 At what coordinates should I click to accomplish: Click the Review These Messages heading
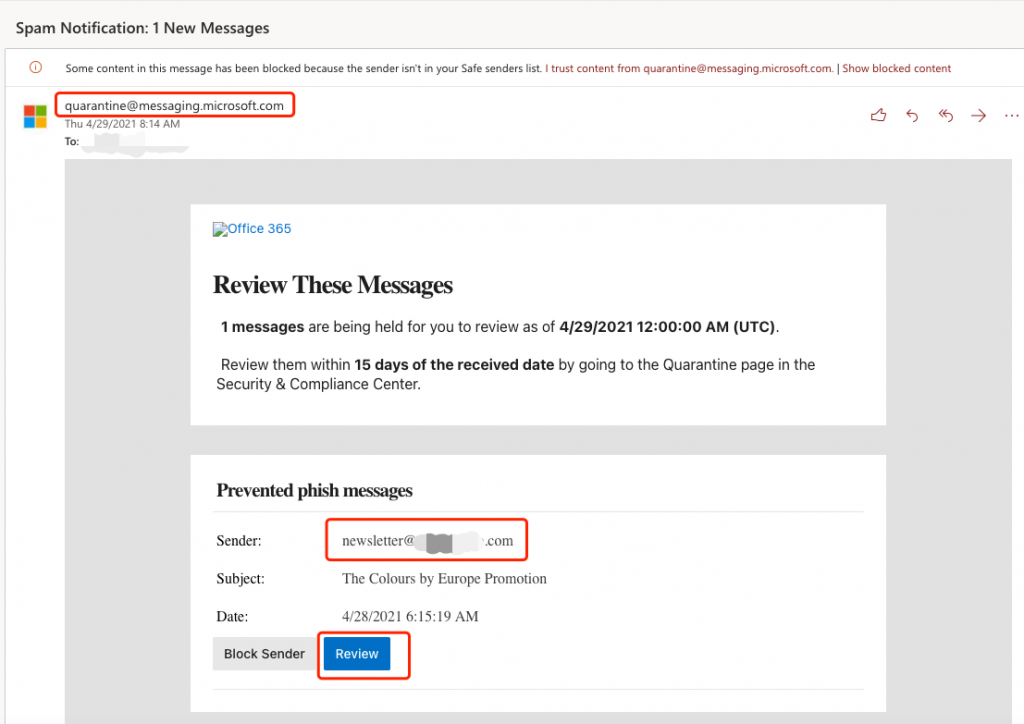(x=332, y=285)
